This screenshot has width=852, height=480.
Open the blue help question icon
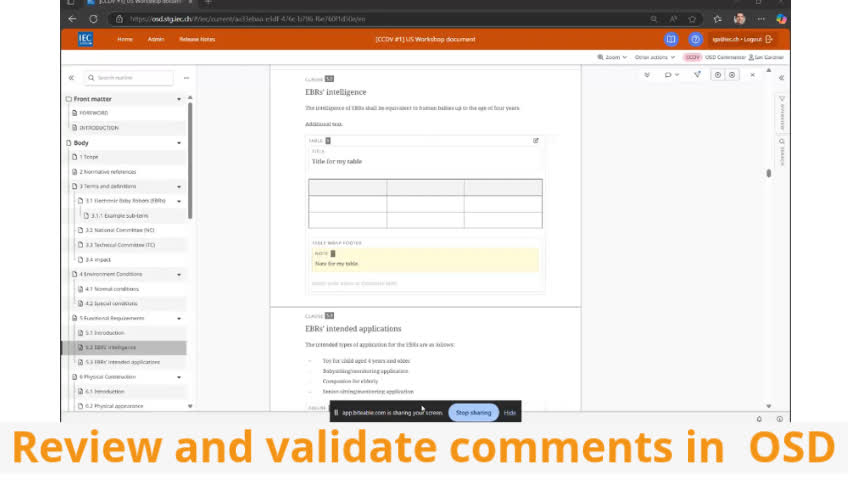[695, 39]
